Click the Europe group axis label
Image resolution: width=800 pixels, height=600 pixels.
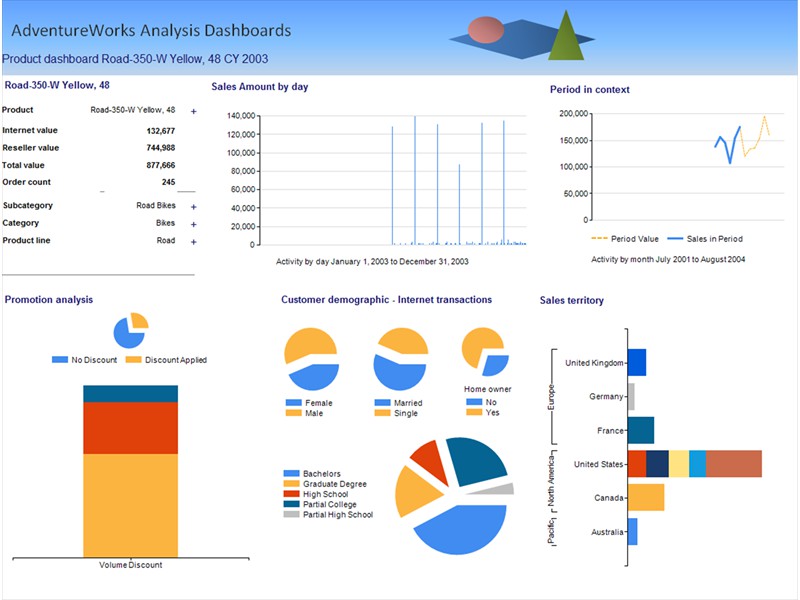click(551, 397)
